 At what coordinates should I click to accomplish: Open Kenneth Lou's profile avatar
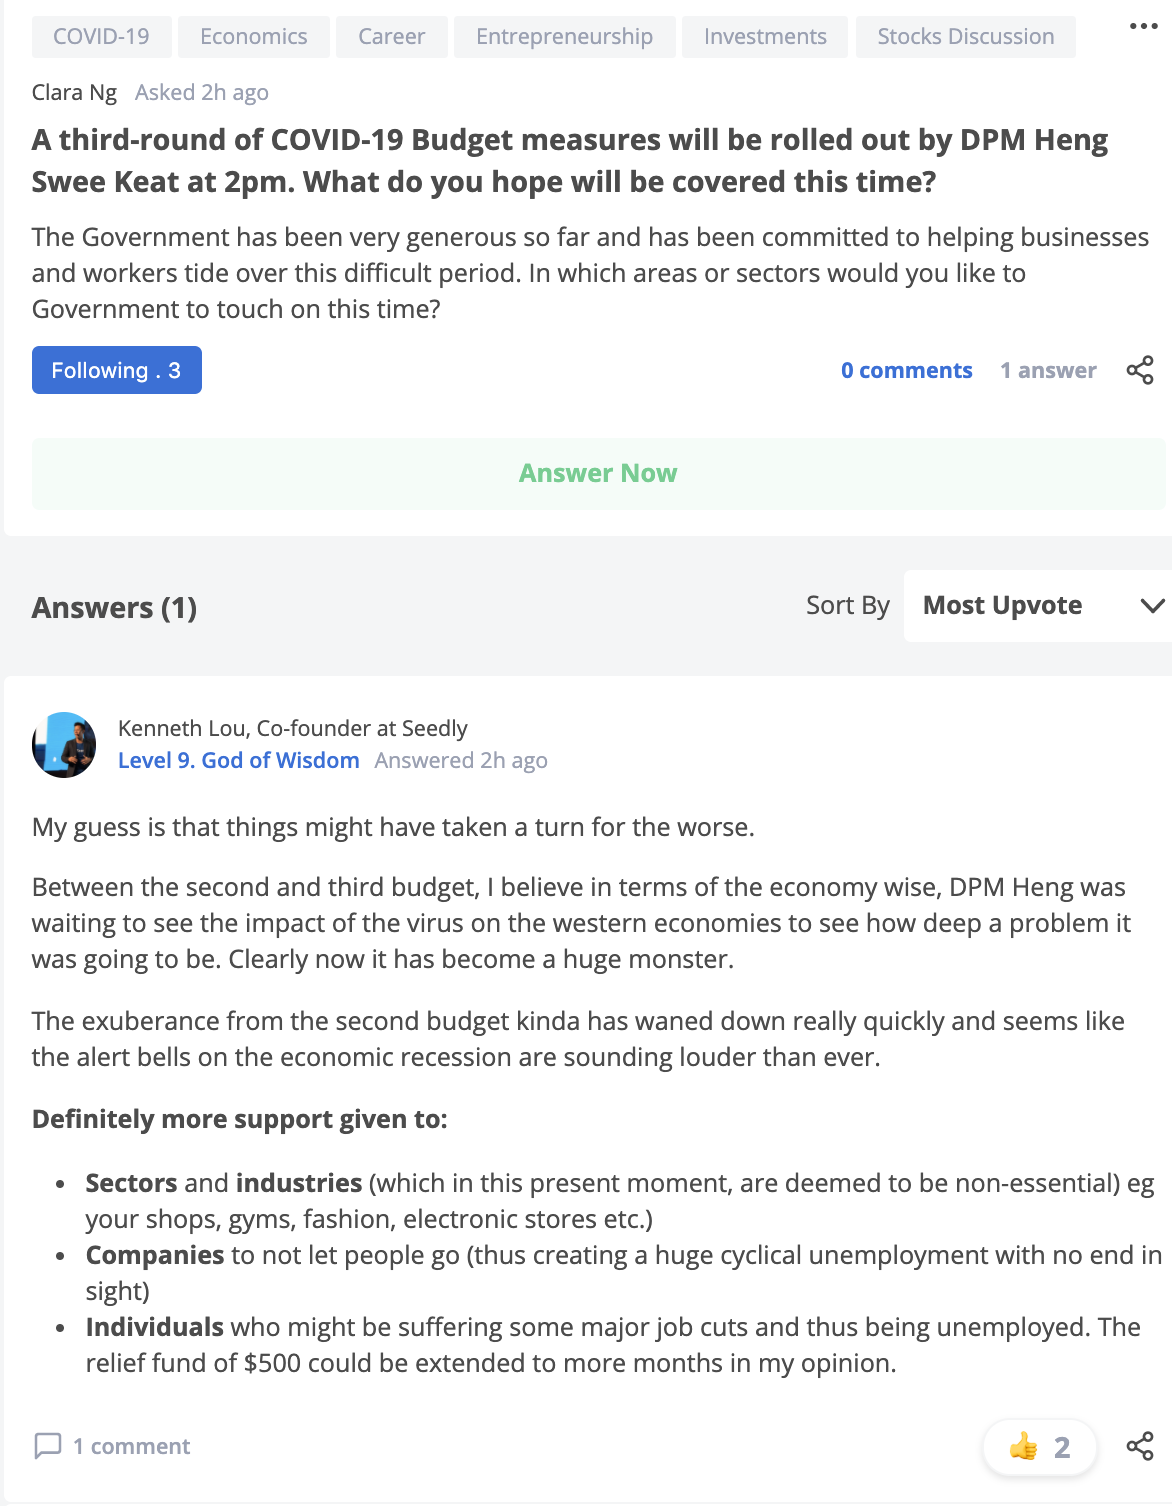click(x=64, y=745)
